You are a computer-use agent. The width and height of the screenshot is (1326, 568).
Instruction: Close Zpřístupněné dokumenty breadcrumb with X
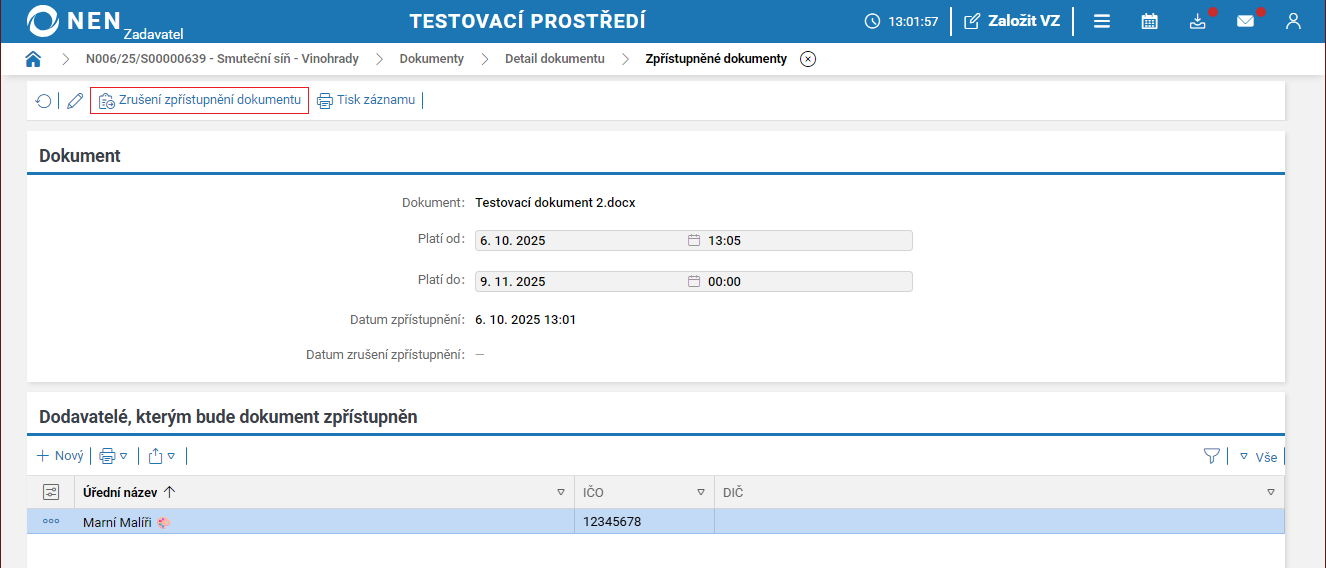click(808, 59)
